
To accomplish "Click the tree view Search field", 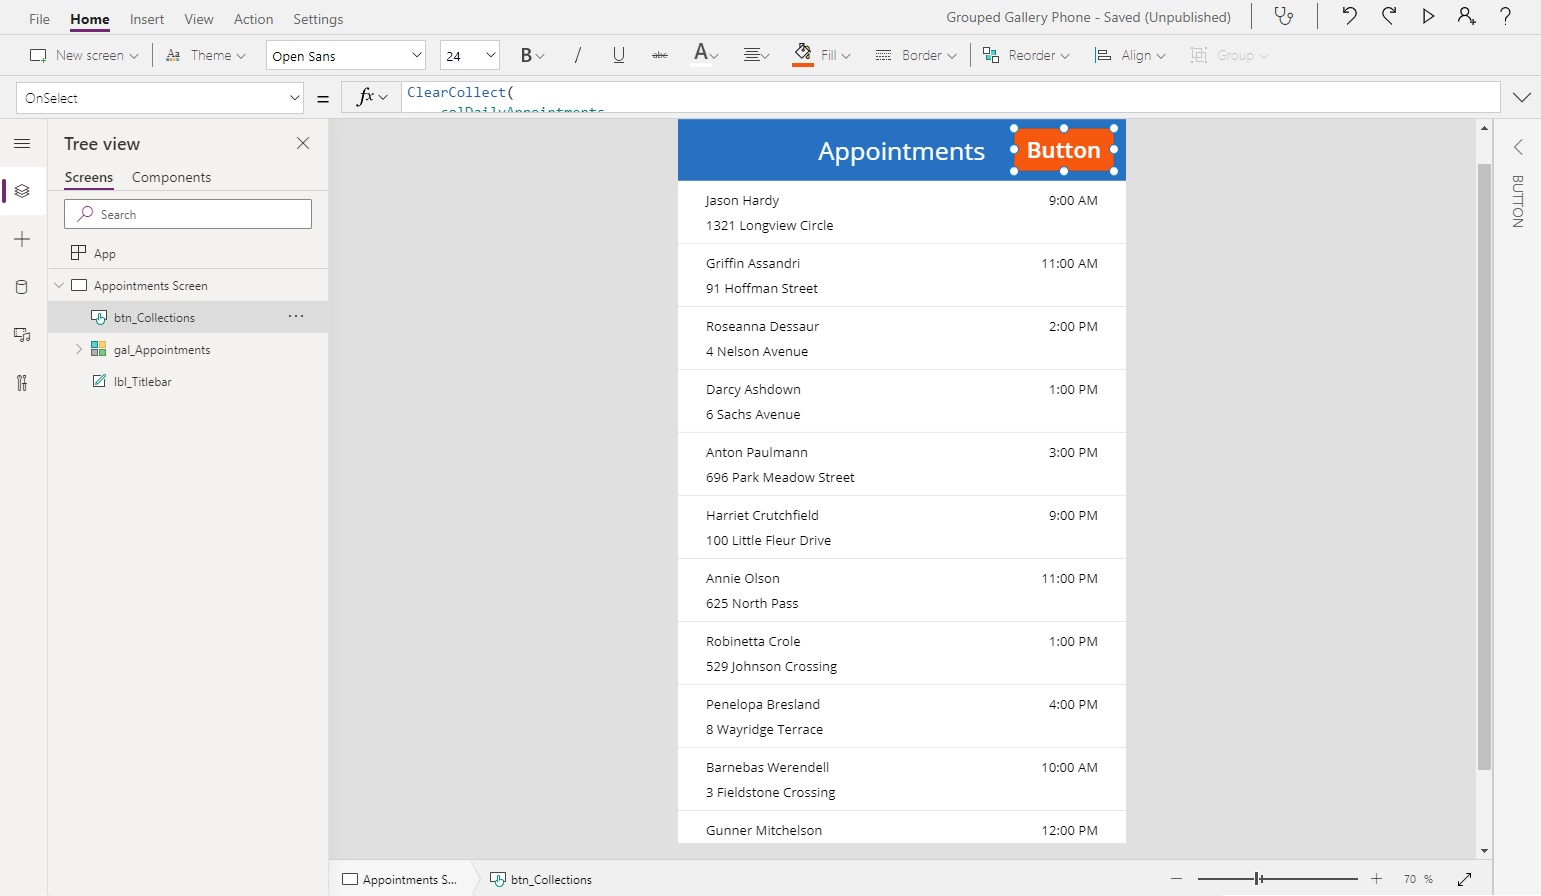I will (x=188, y=214).
